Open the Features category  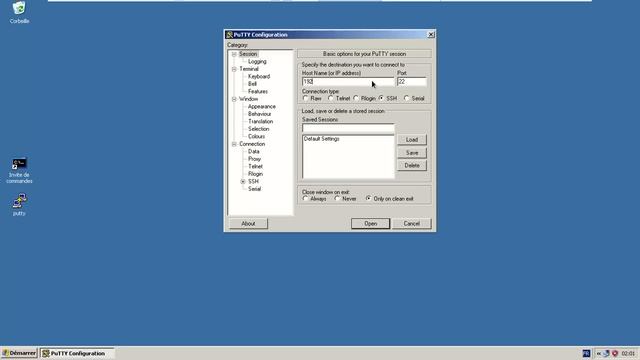click(x=258, y=91)
